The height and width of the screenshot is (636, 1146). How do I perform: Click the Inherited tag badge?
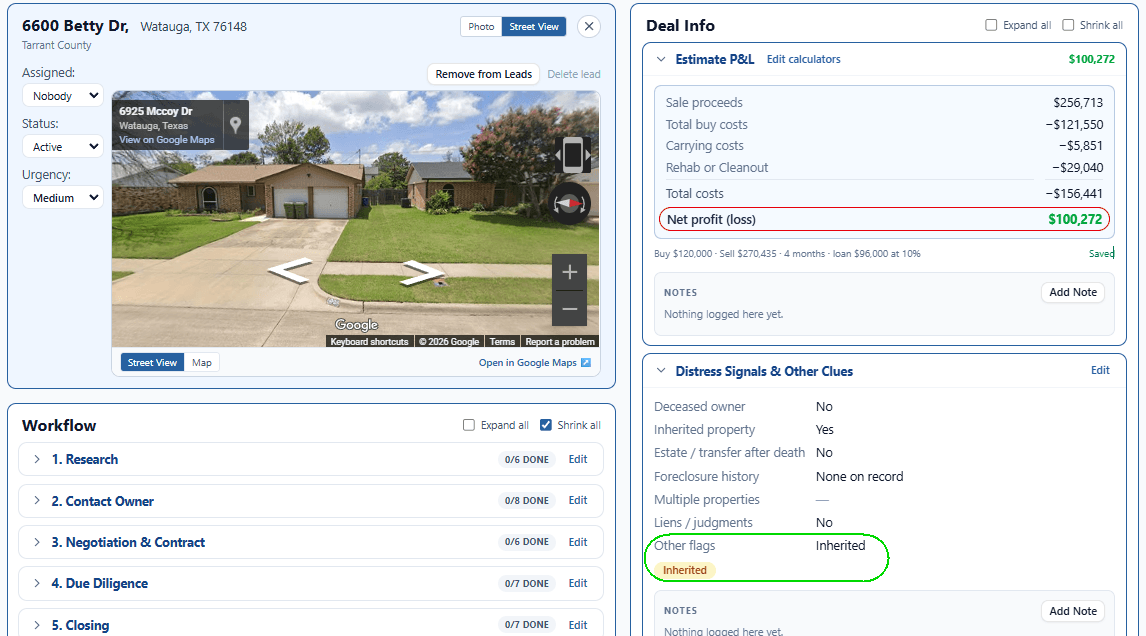[x=685, y=570]
